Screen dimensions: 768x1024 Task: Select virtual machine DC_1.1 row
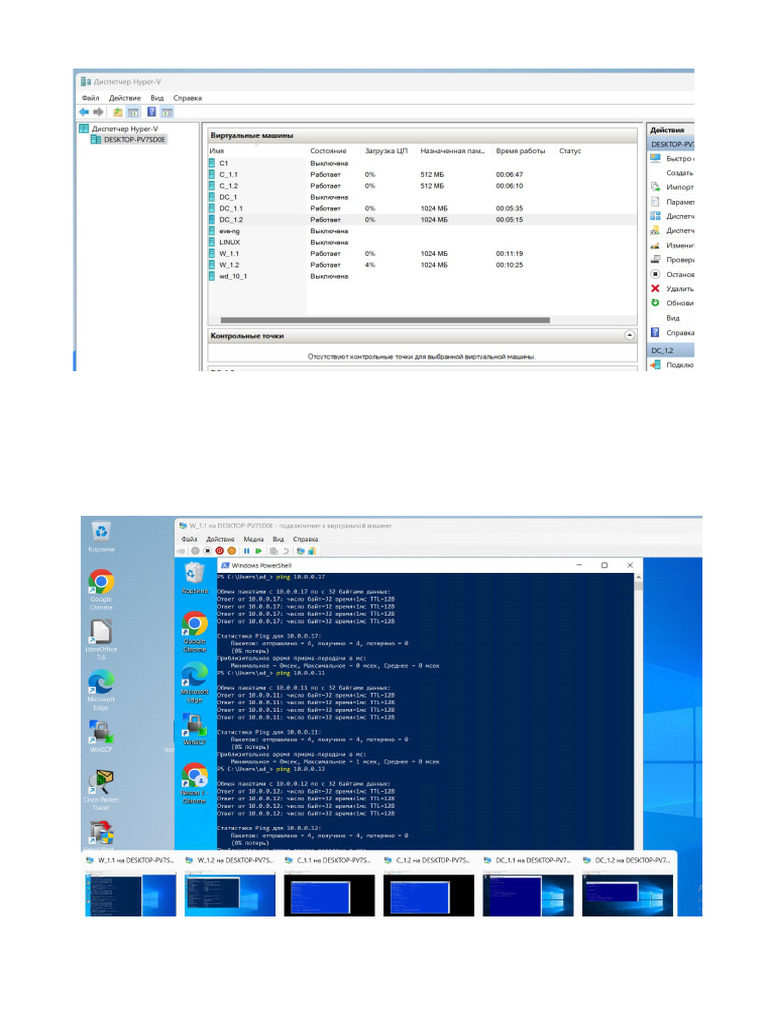pos(422,208)
